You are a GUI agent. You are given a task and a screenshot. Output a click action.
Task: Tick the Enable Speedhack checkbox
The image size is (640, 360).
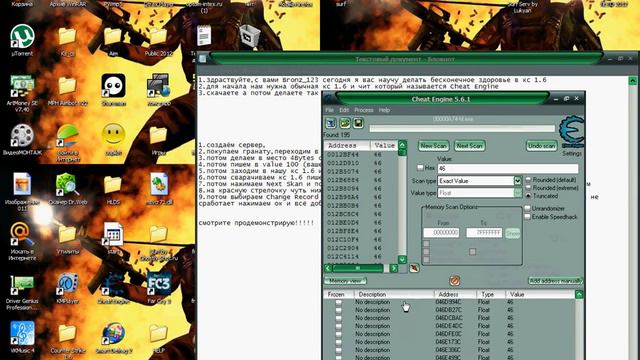click(527, 217)
